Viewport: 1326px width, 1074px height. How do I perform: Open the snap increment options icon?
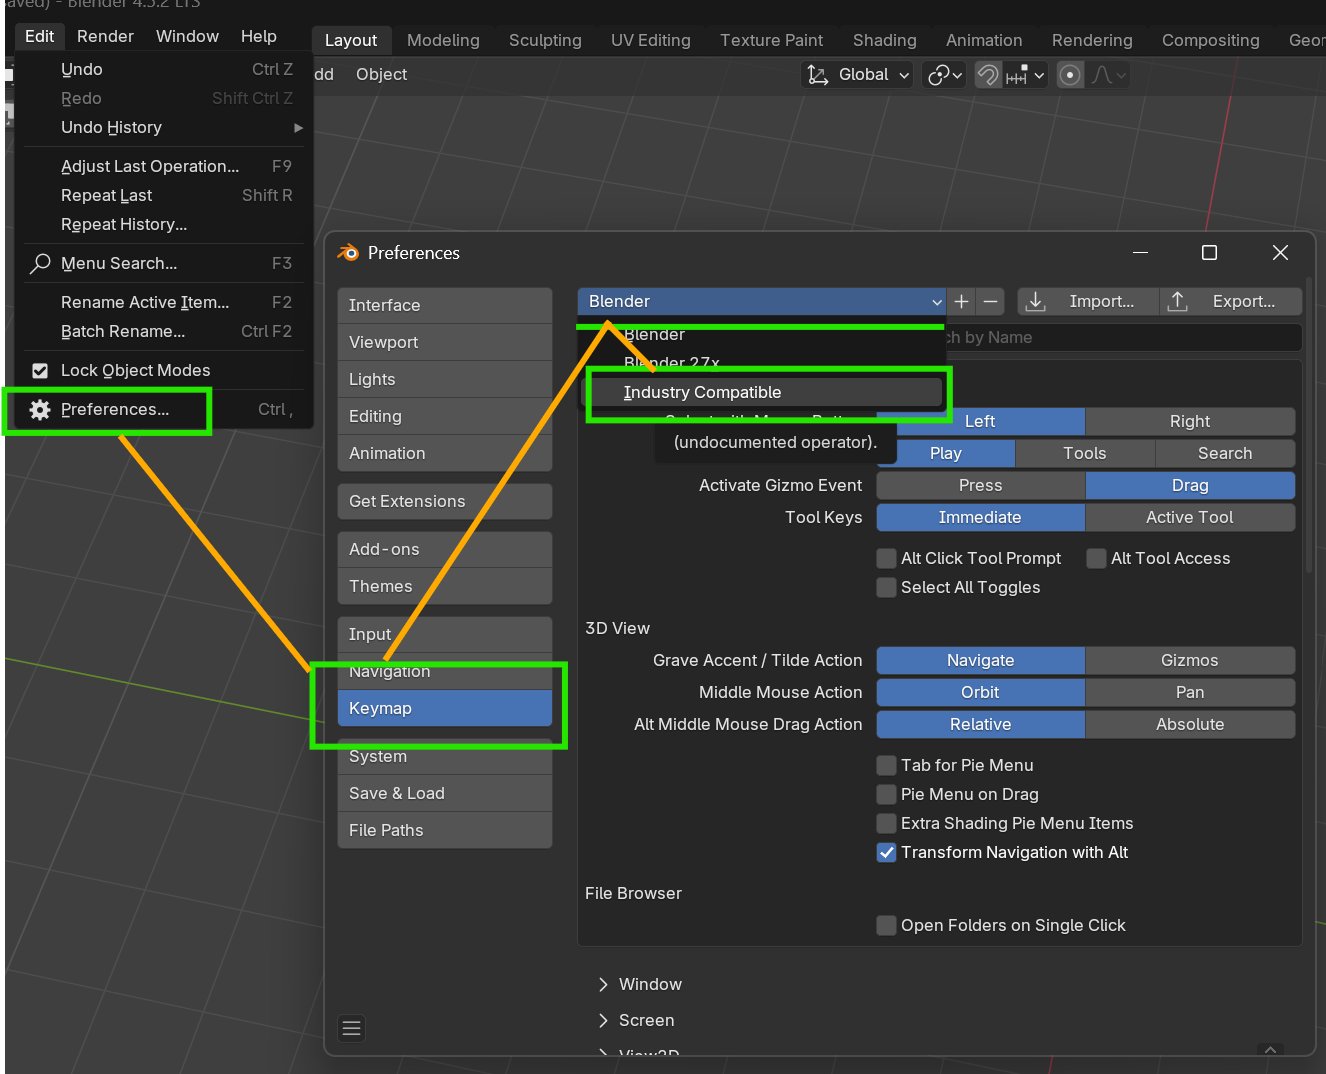(1025, 75)
